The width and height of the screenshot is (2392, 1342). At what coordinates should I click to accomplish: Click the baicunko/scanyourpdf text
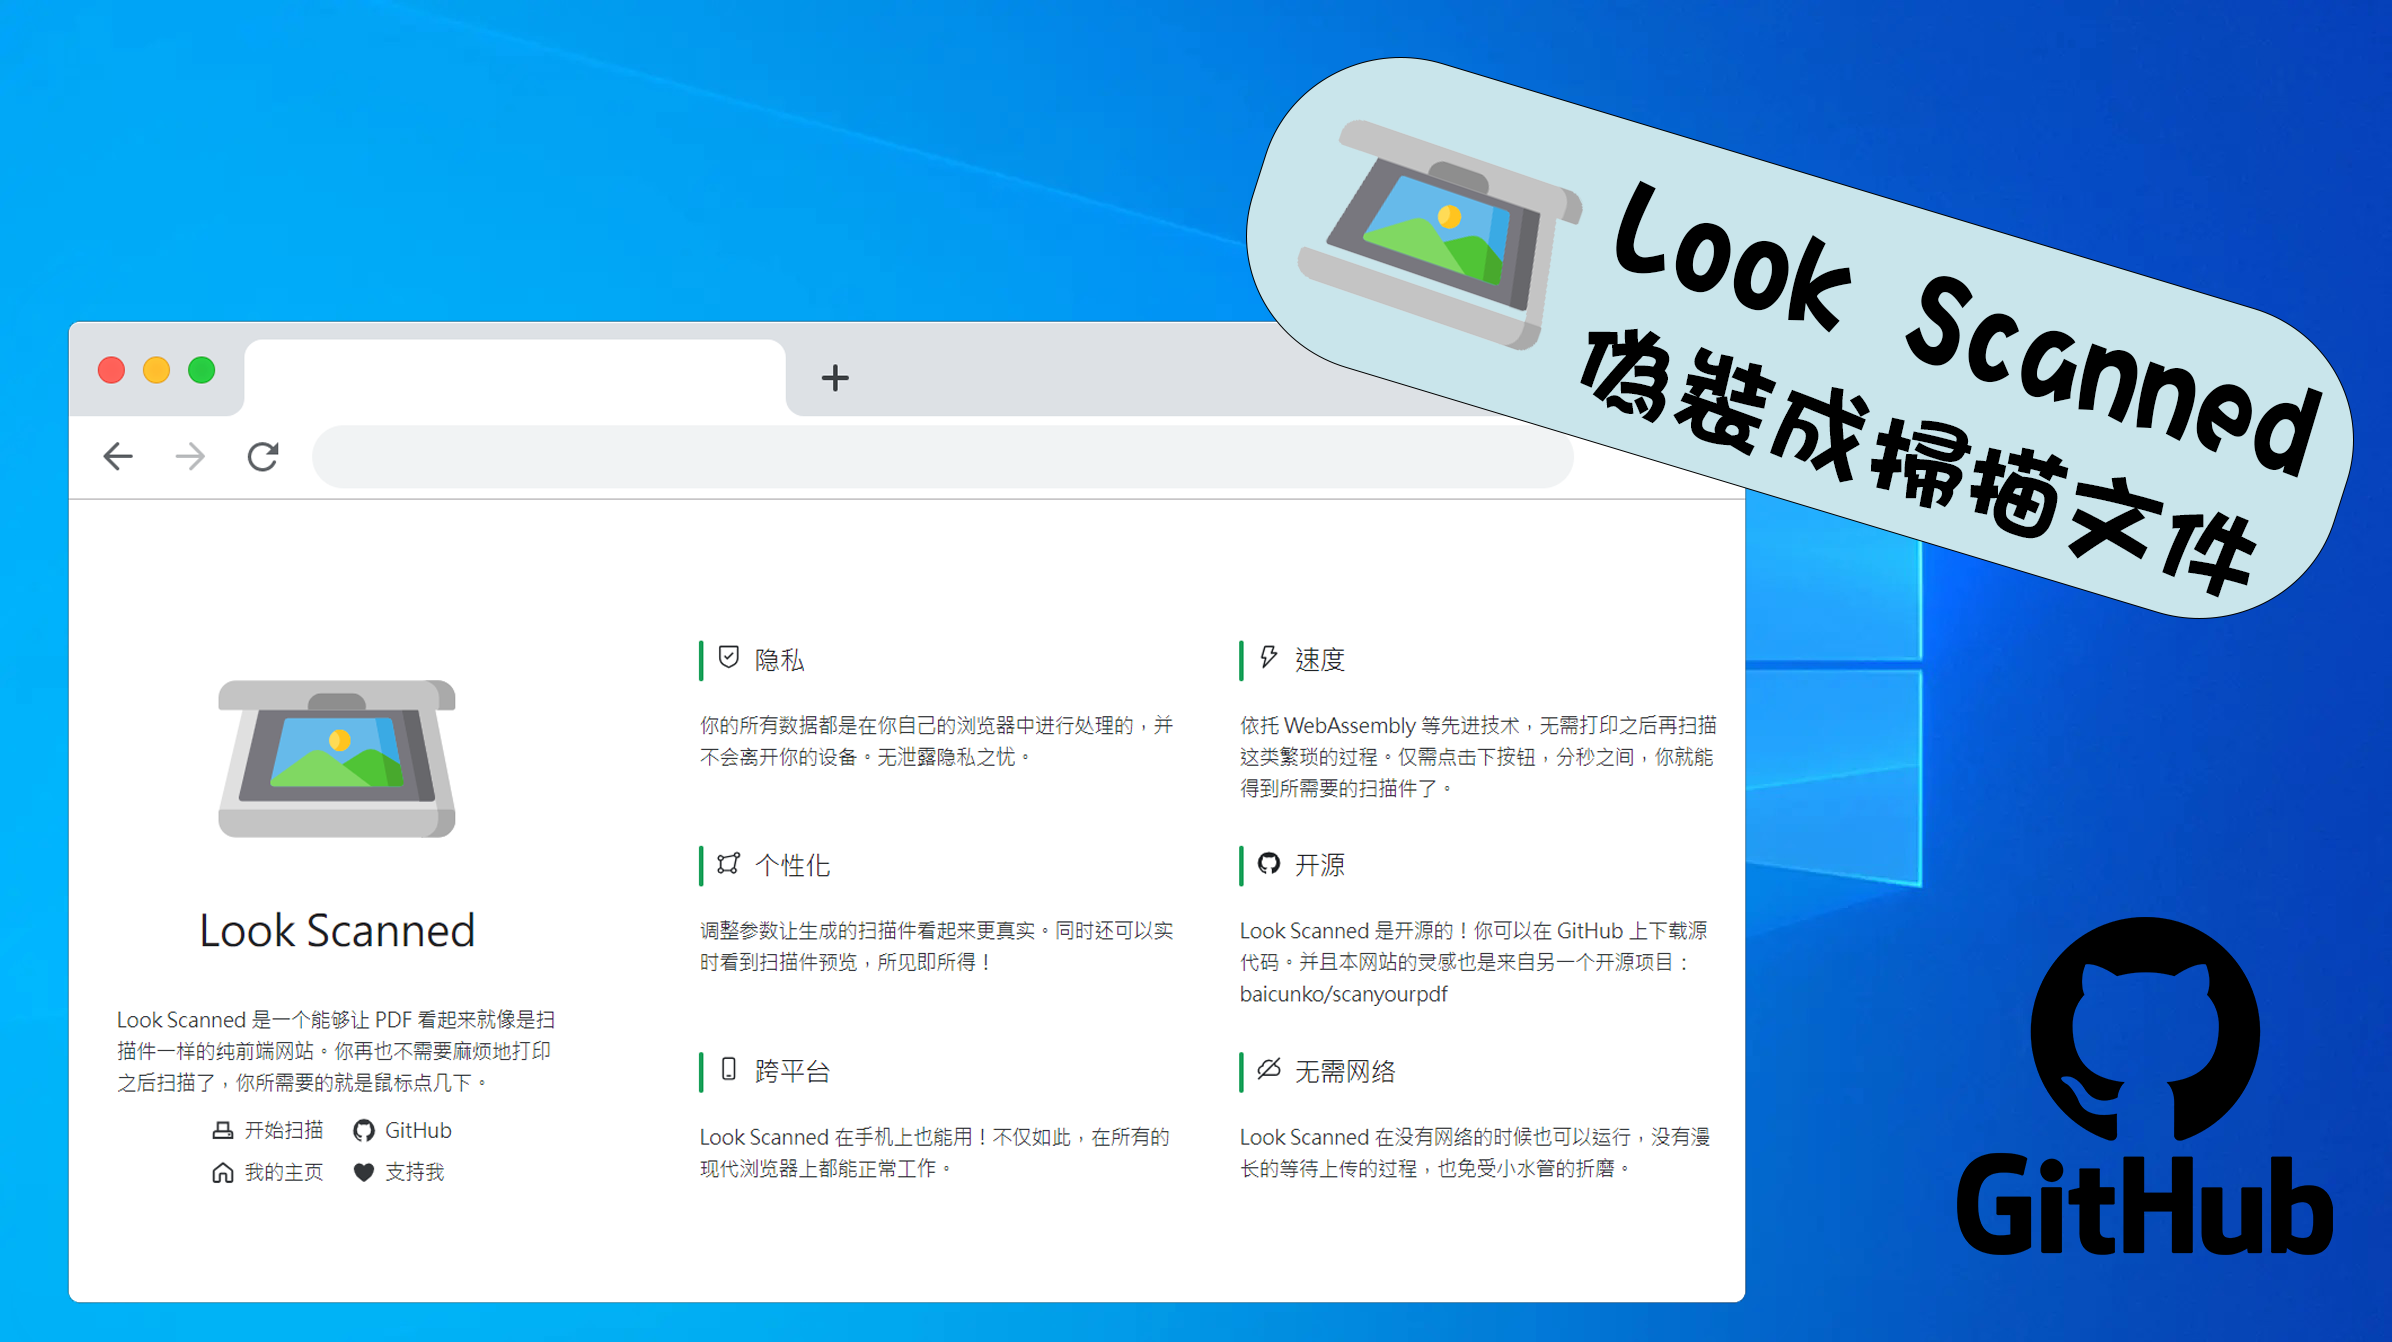1344,994
